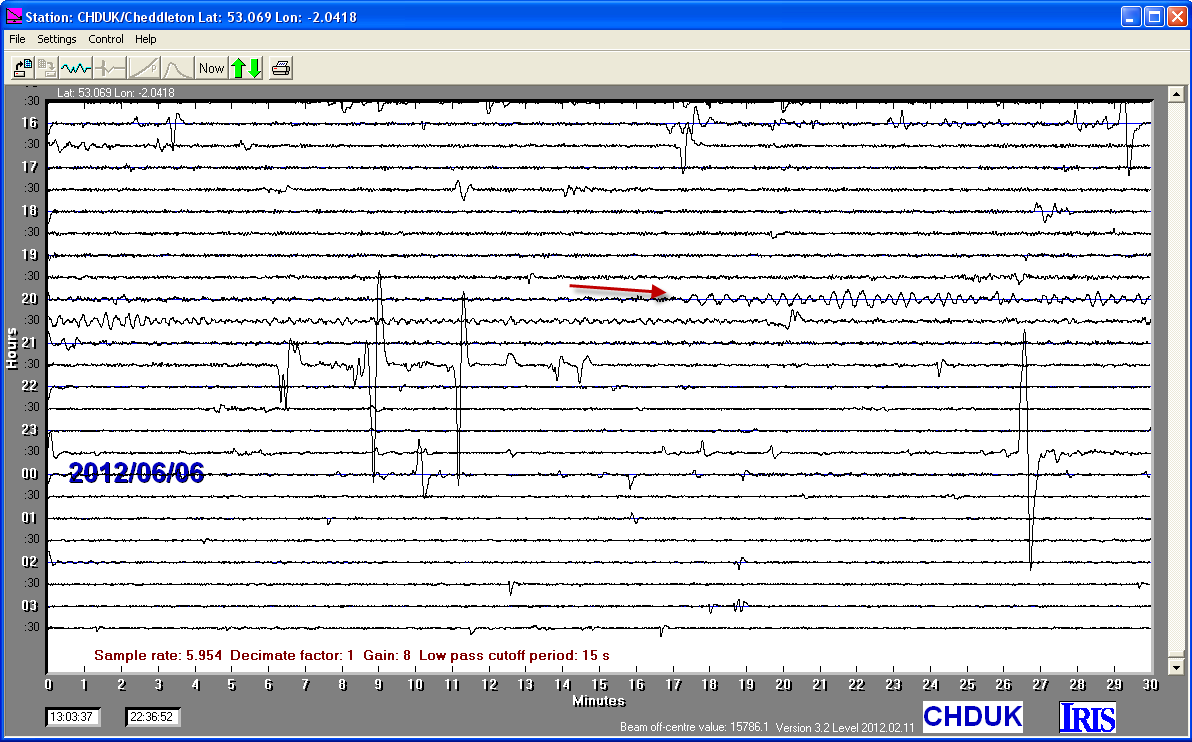Open the Settings menu

(x=57, y=39)
